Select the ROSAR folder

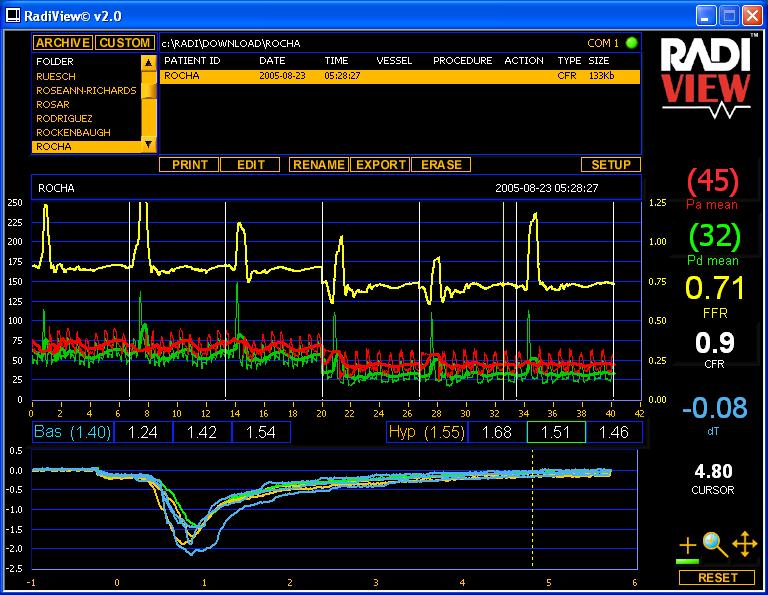(x=53, y=104)
